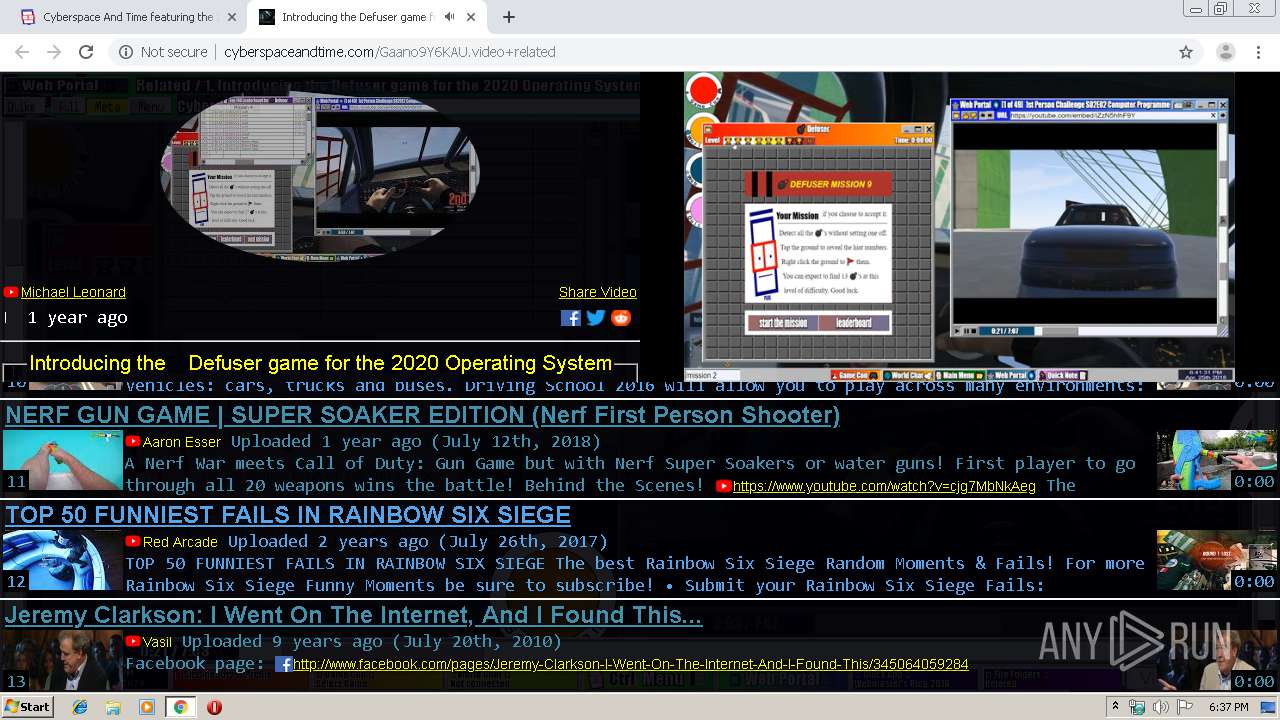Open the Action Center flag icon

1184,707
